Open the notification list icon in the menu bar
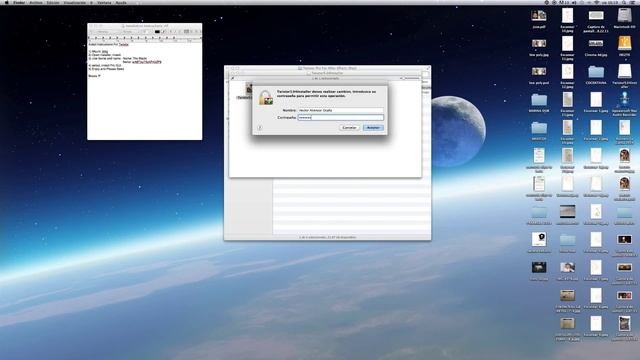 tap(632, 2)
